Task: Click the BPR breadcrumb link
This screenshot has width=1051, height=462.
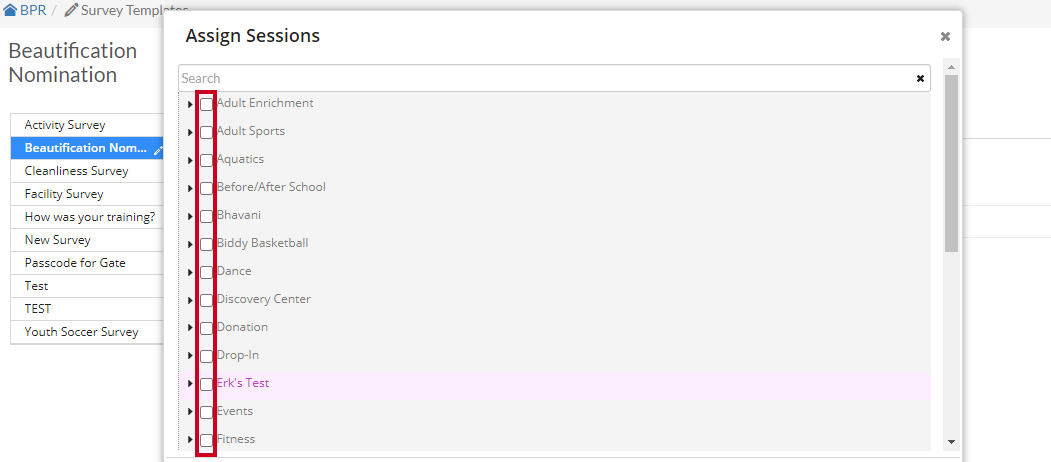Action: pyautogui.click(x=33, y=11)
